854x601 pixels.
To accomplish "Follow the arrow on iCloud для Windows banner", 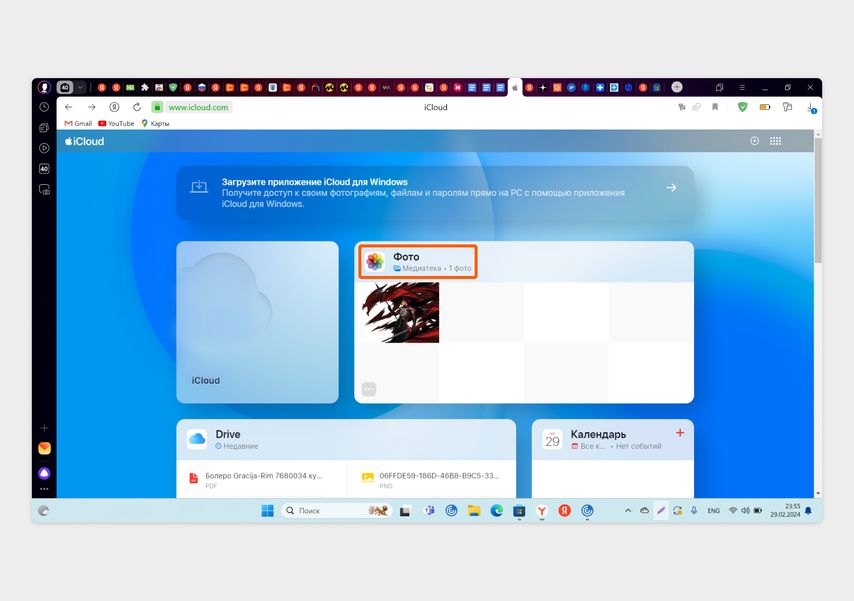I will click(671, 187).
